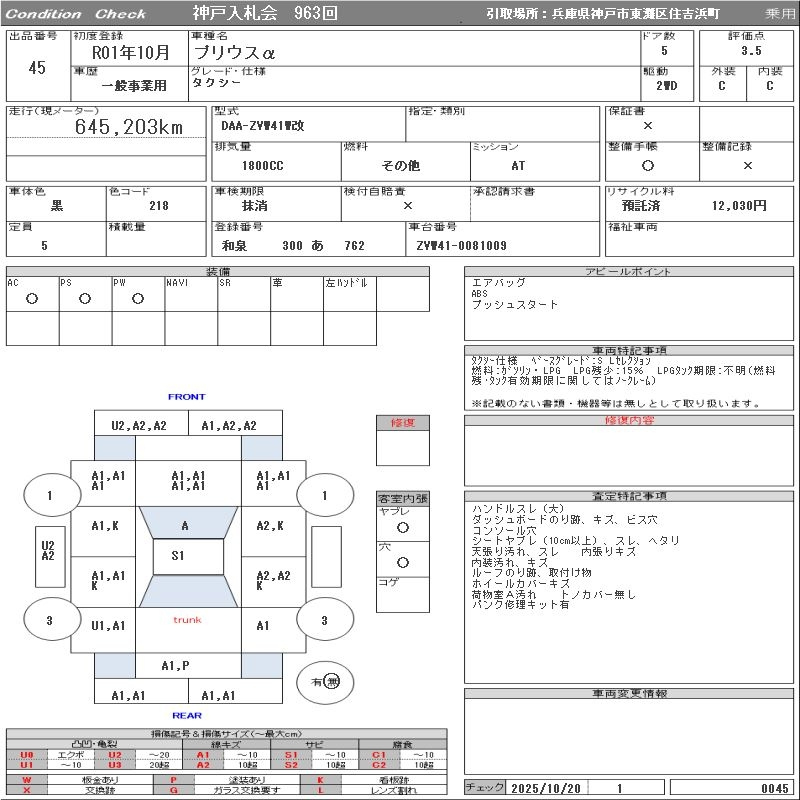The height and width of the screenshot is (800, 800).
Task: Click the PS equipment circle mark
Action: pyautogui.click(x=85, y=298)
